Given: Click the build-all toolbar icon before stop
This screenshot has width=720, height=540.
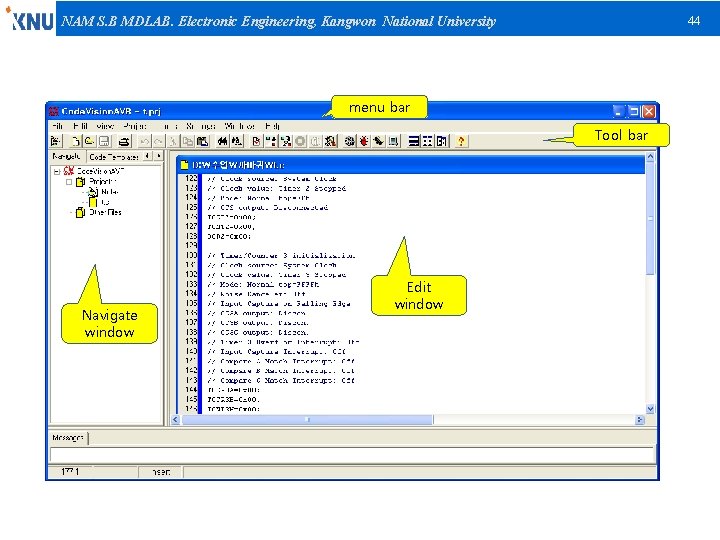Looking at the screenshot, I should (x=286, y=141).
